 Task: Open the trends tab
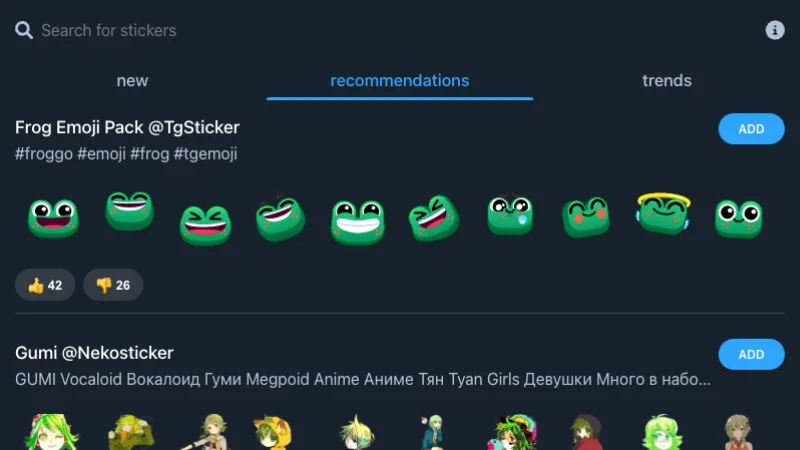666,81
